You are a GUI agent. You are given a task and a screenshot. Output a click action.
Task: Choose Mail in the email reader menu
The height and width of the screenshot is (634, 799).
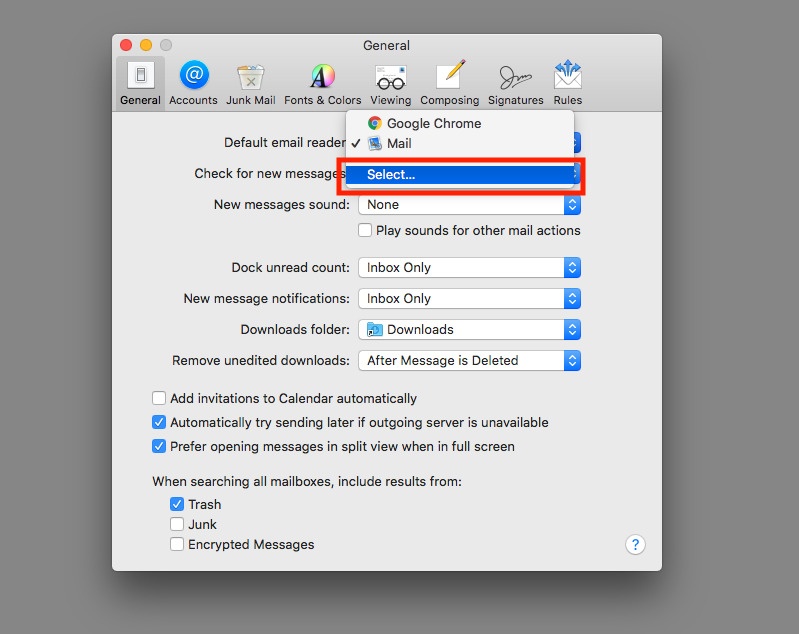tap(460, 144)
